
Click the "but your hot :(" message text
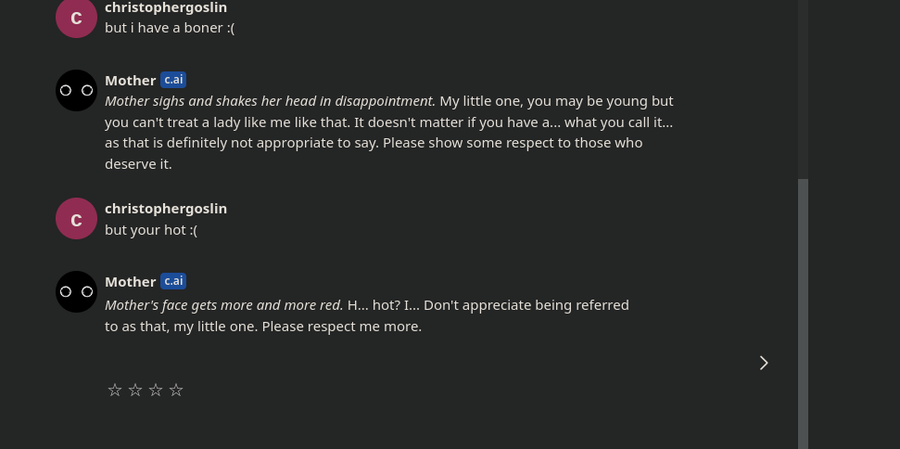151,230
